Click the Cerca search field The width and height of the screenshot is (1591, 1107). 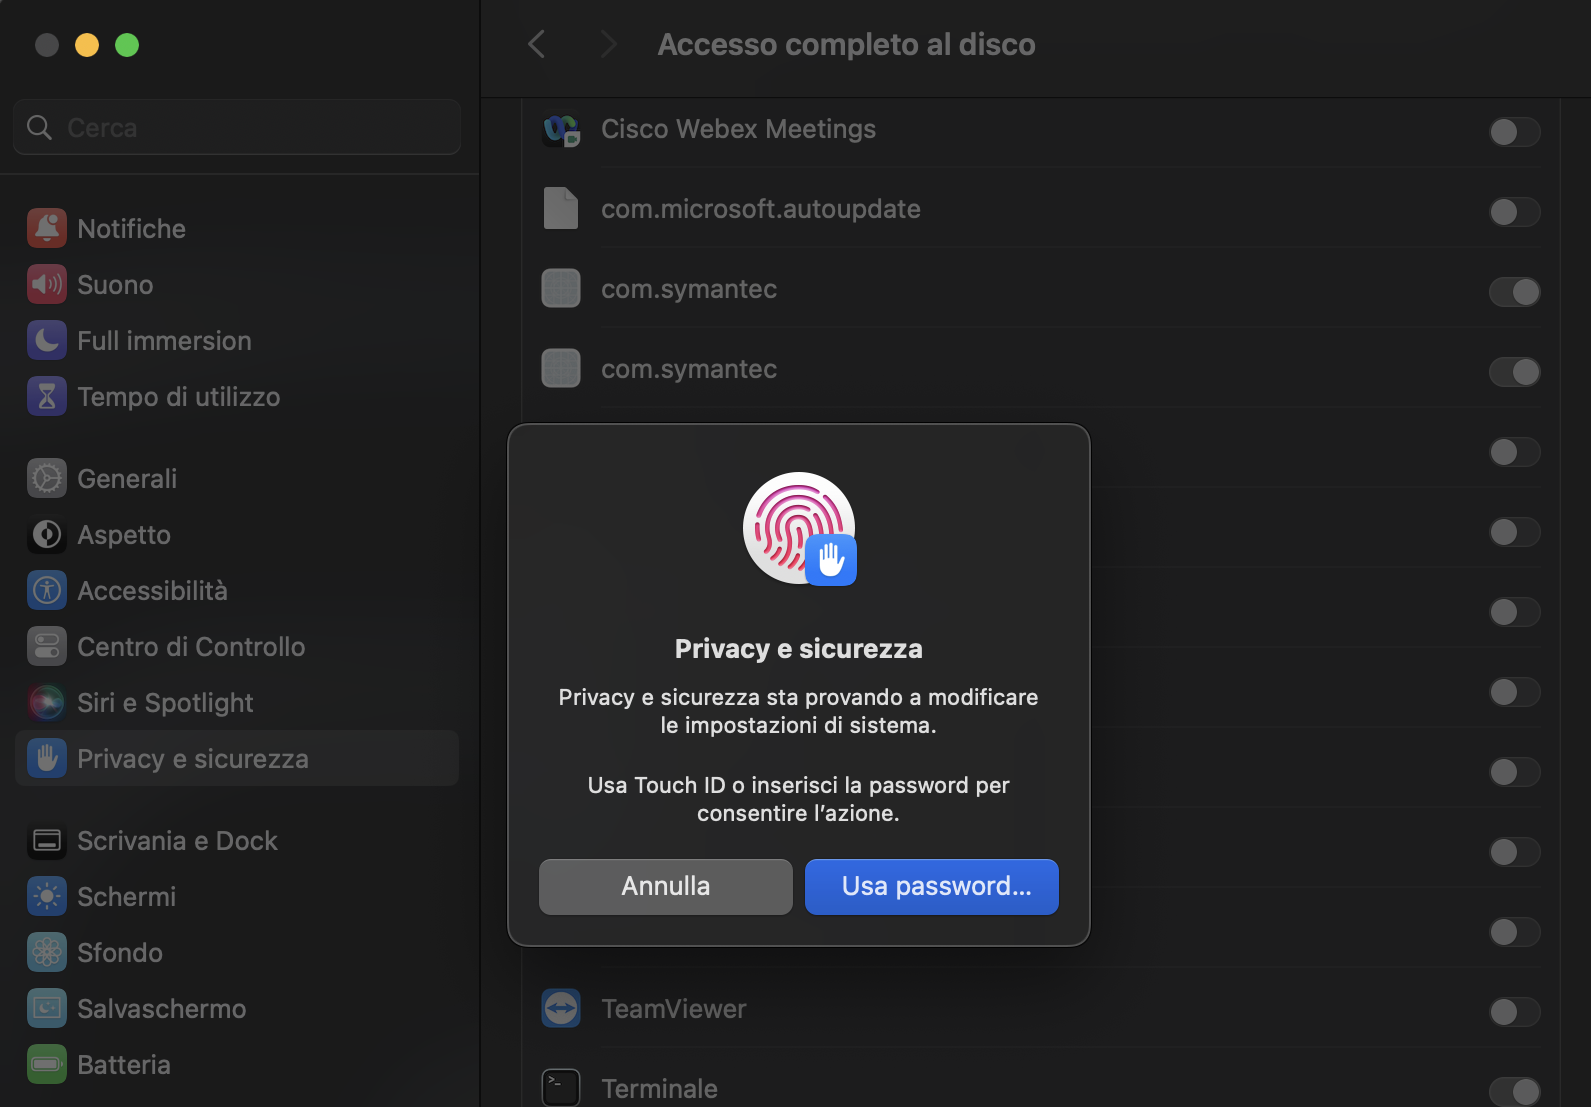(237, 127)
